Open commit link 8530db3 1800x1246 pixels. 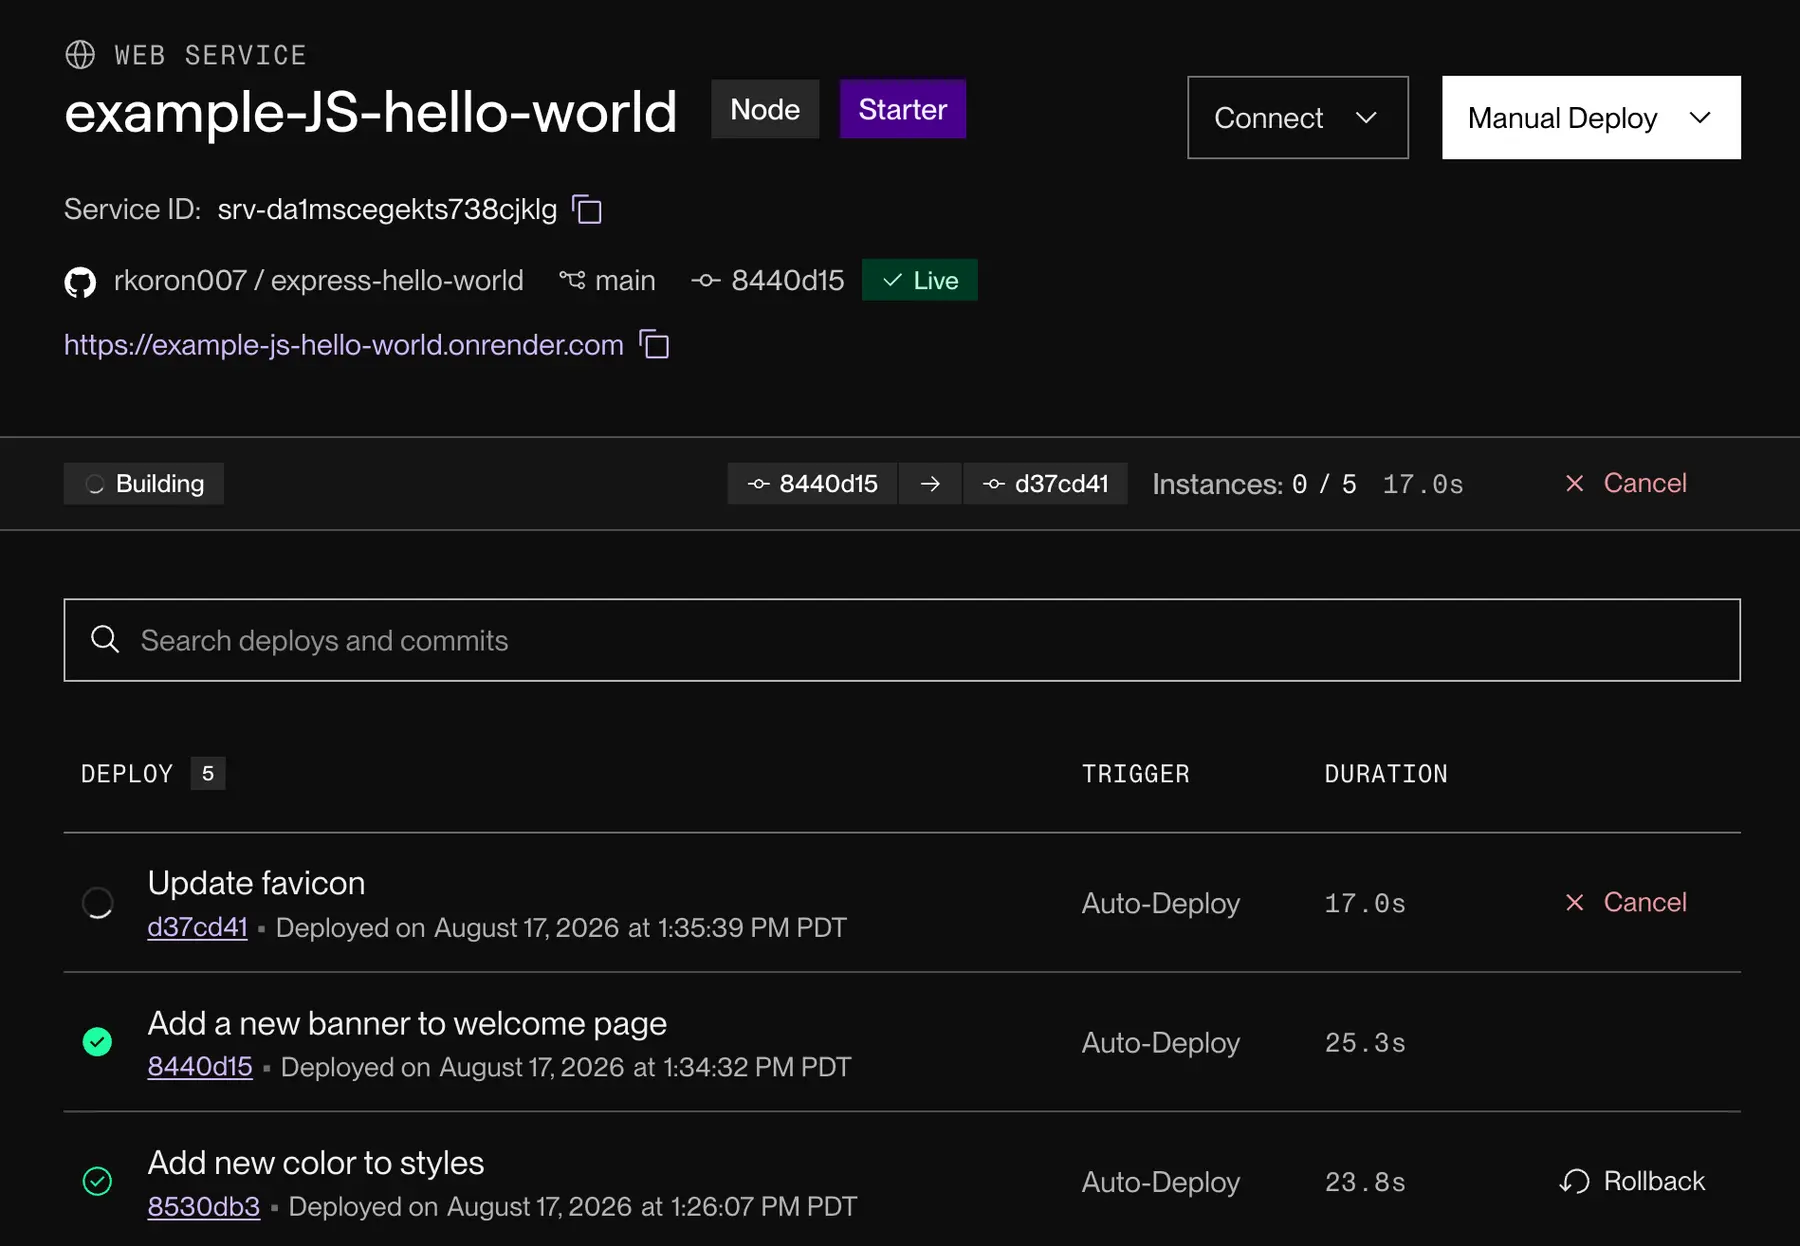tap(204, 1206)
